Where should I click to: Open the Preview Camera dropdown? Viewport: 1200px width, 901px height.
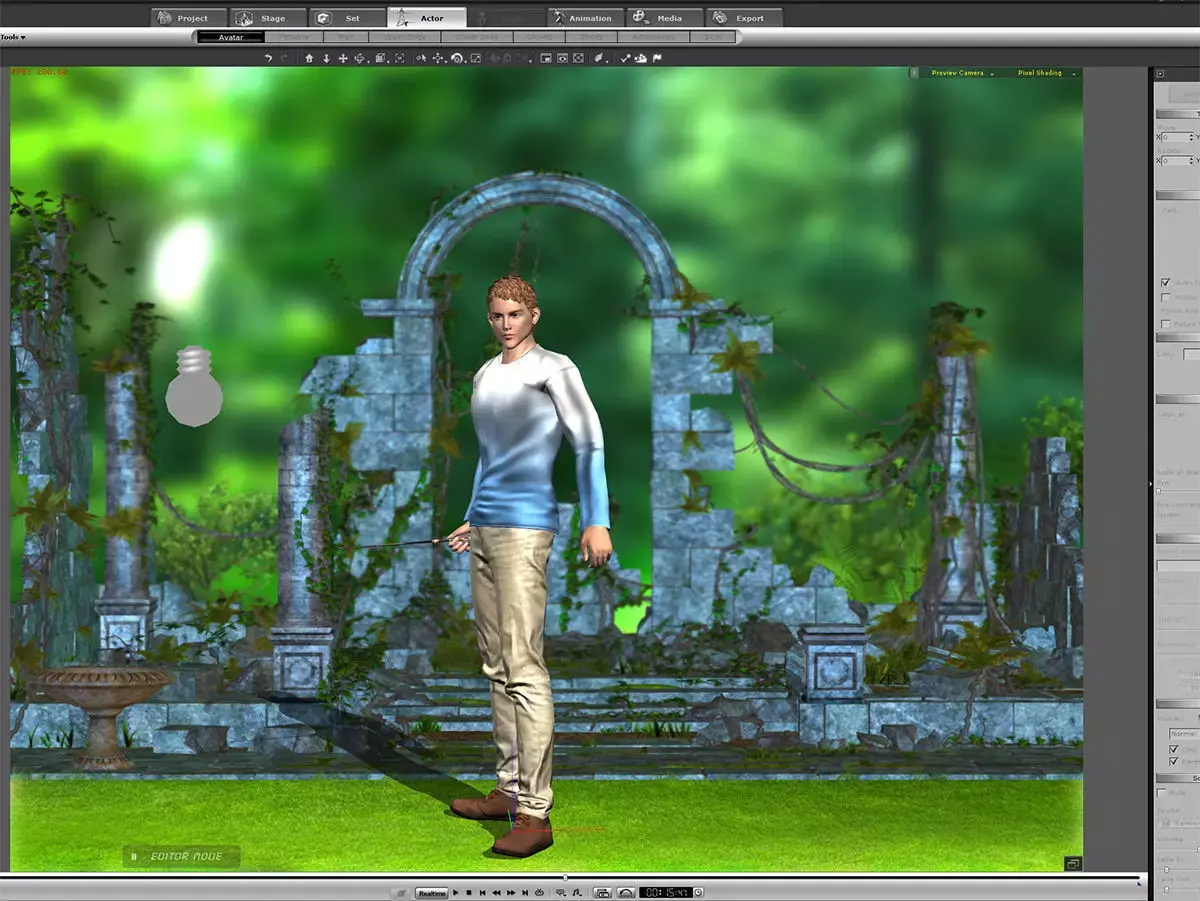click(961, 73)
